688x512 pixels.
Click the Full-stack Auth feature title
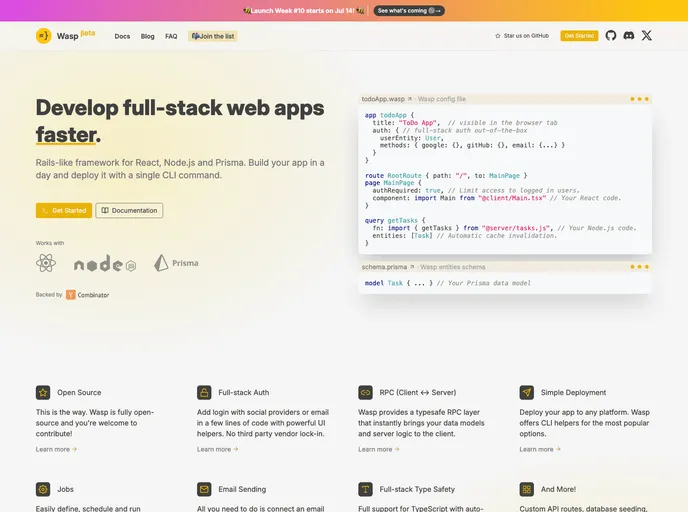244,393
